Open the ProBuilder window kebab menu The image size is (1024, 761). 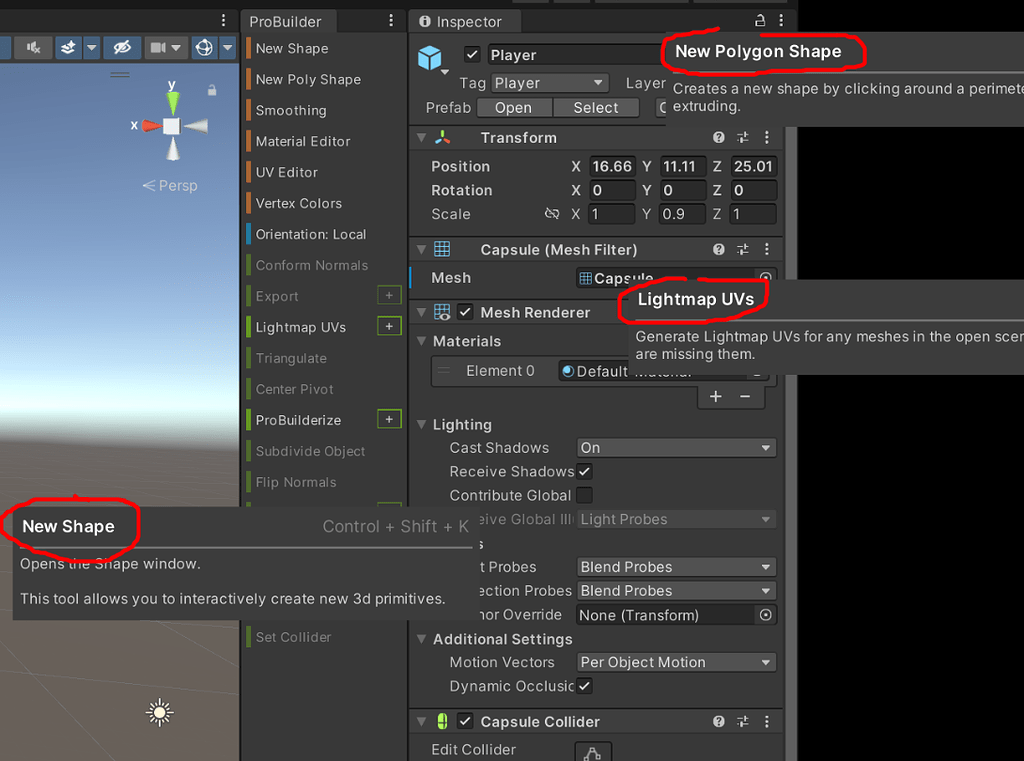390,21
